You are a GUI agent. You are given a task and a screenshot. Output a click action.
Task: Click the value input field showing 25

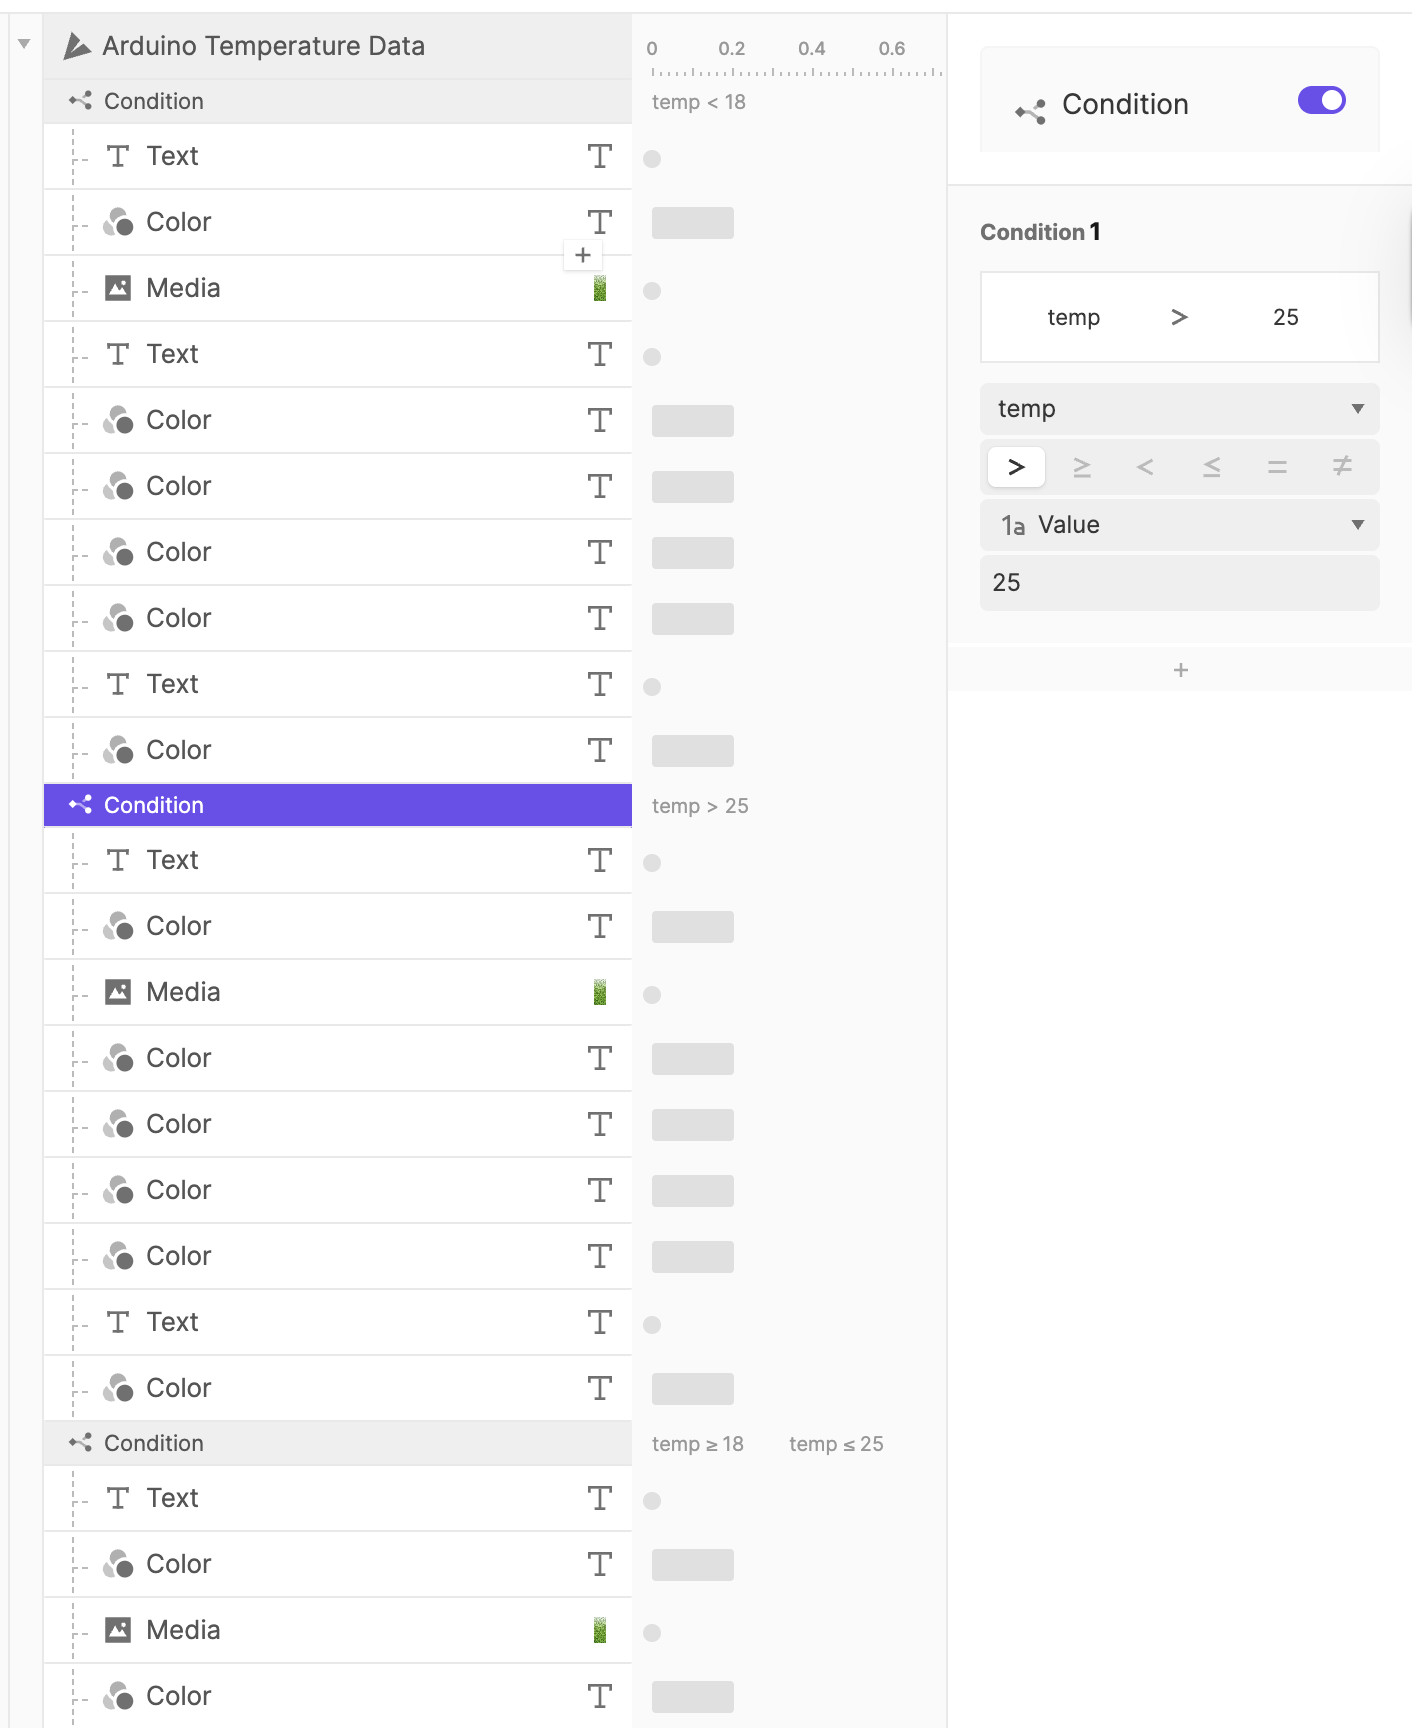pos(1179,583)
